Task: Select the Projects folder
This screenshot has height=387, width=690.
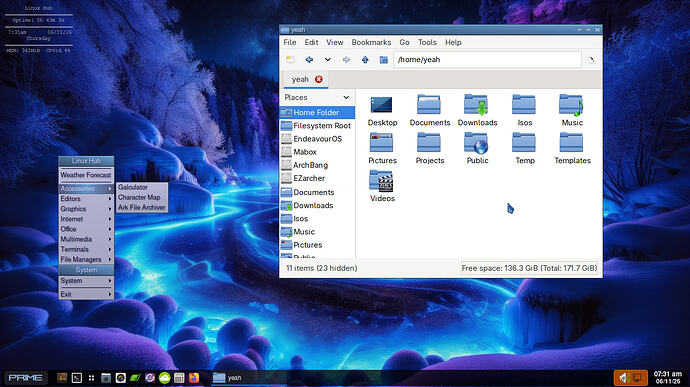Action: [429, 148]
